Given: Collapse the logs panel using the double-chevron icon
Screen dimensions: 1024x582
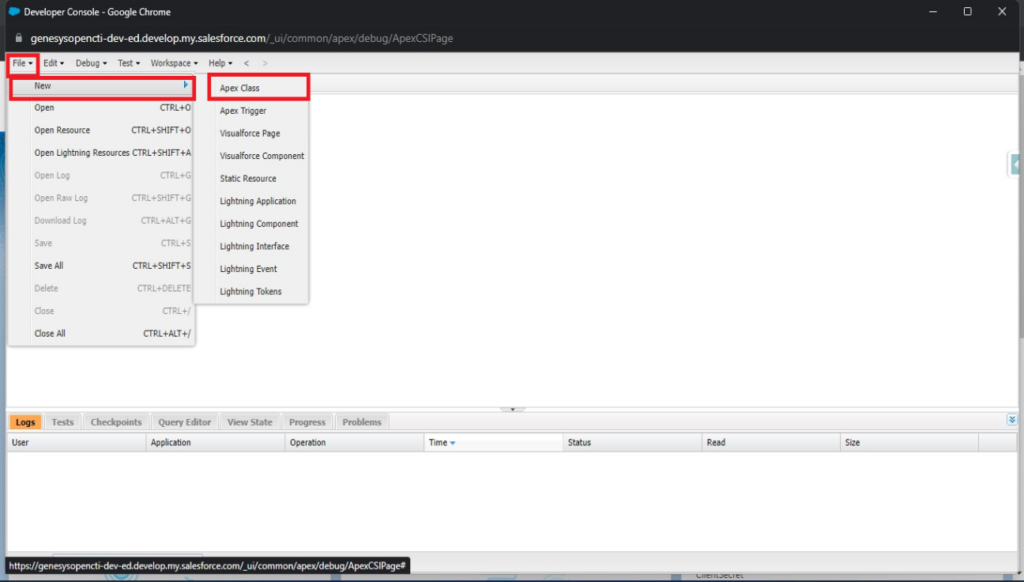Looking at the screenshot, I should (1010, 421).
